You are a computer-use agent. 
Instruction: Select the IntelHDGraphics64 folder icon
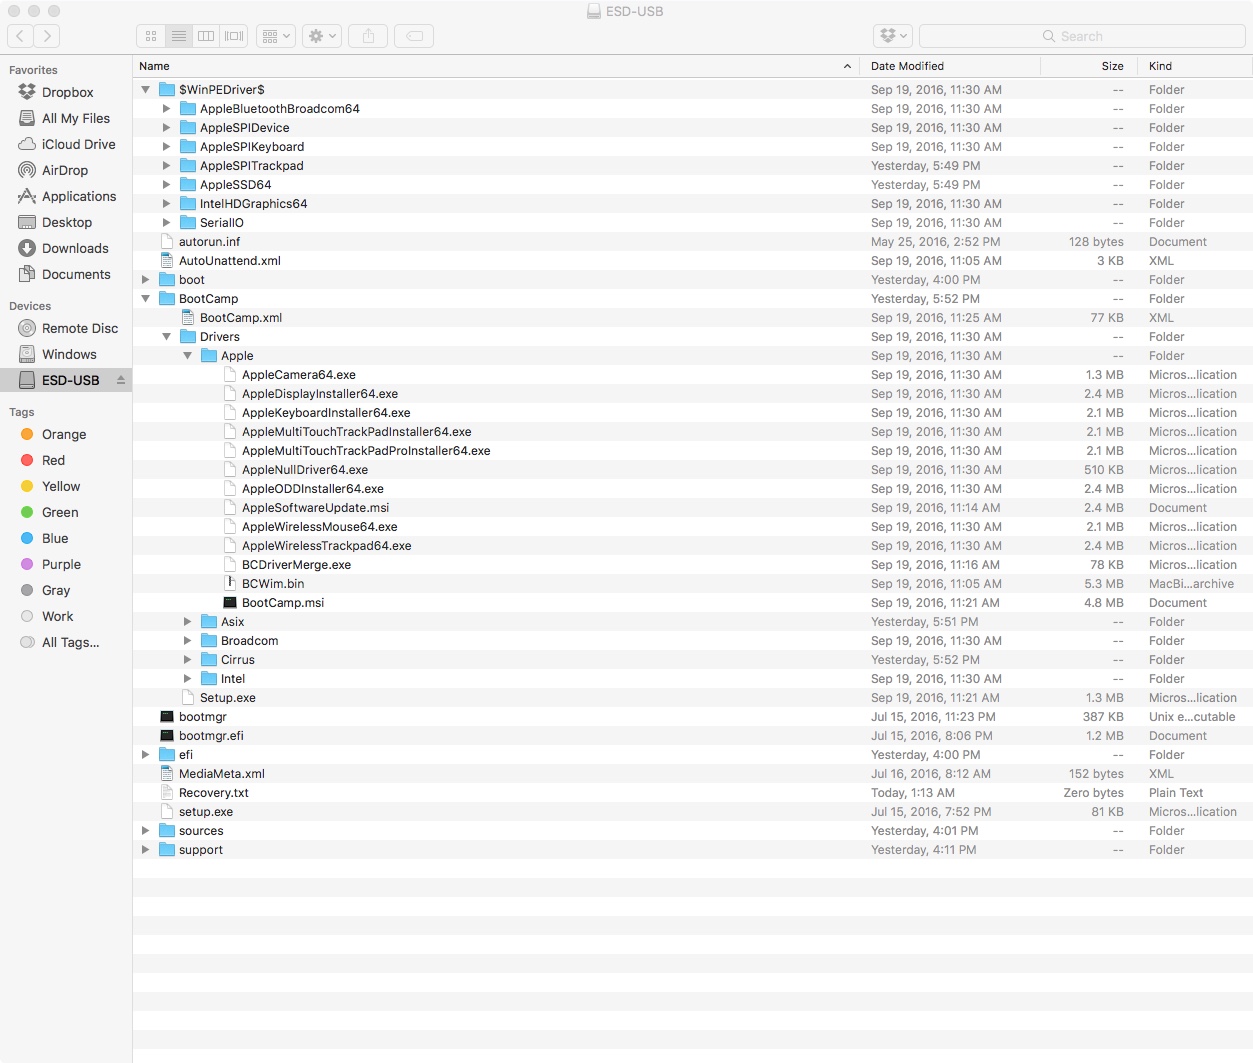(188, 203)
